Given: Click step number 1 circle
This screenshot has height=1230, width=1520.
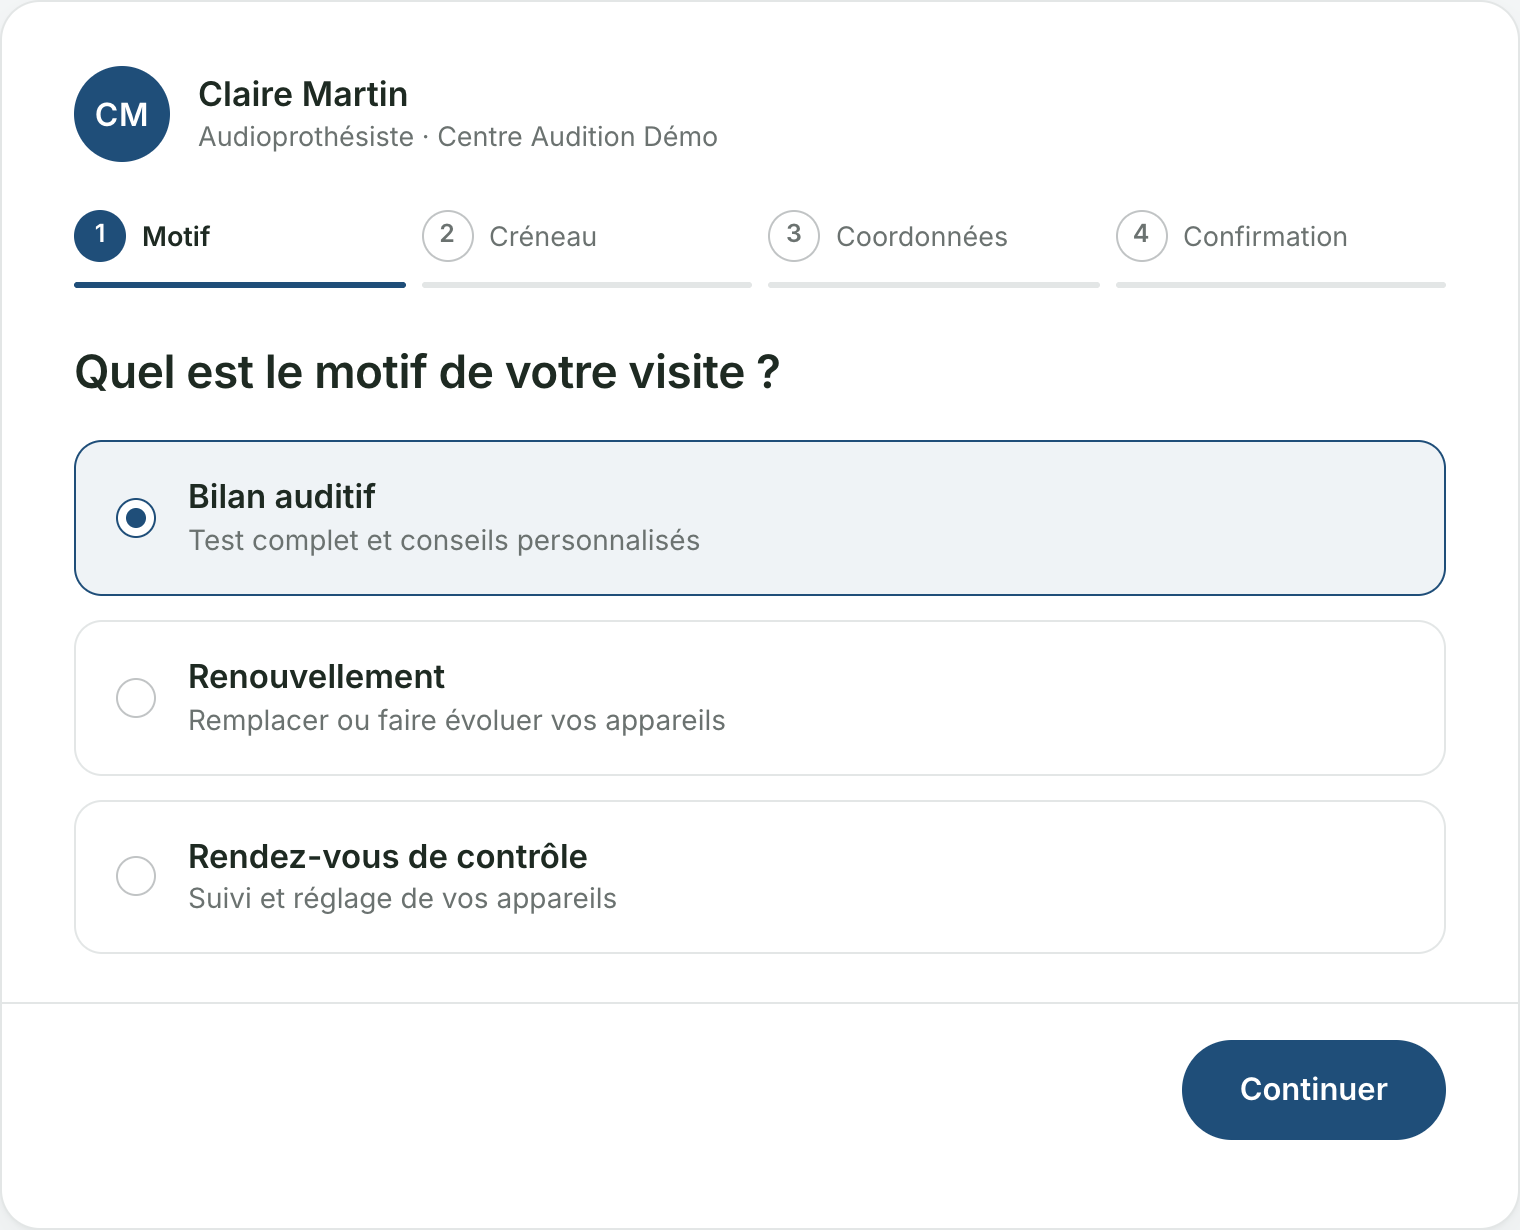Looking at the screenshot, I should coord(100,236).
